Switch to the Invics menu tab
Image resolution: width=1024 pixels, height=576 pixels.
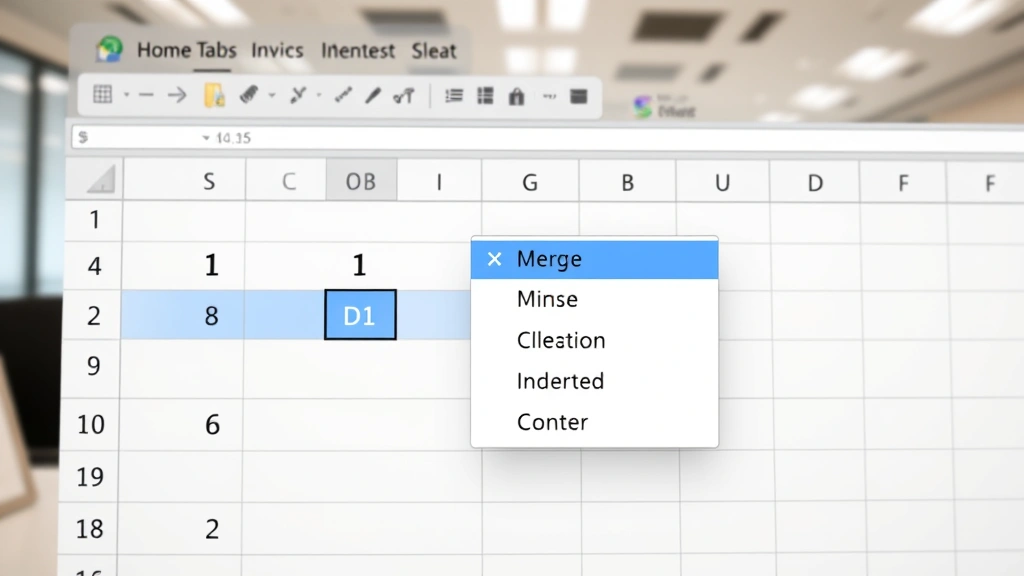click(278, 51)
